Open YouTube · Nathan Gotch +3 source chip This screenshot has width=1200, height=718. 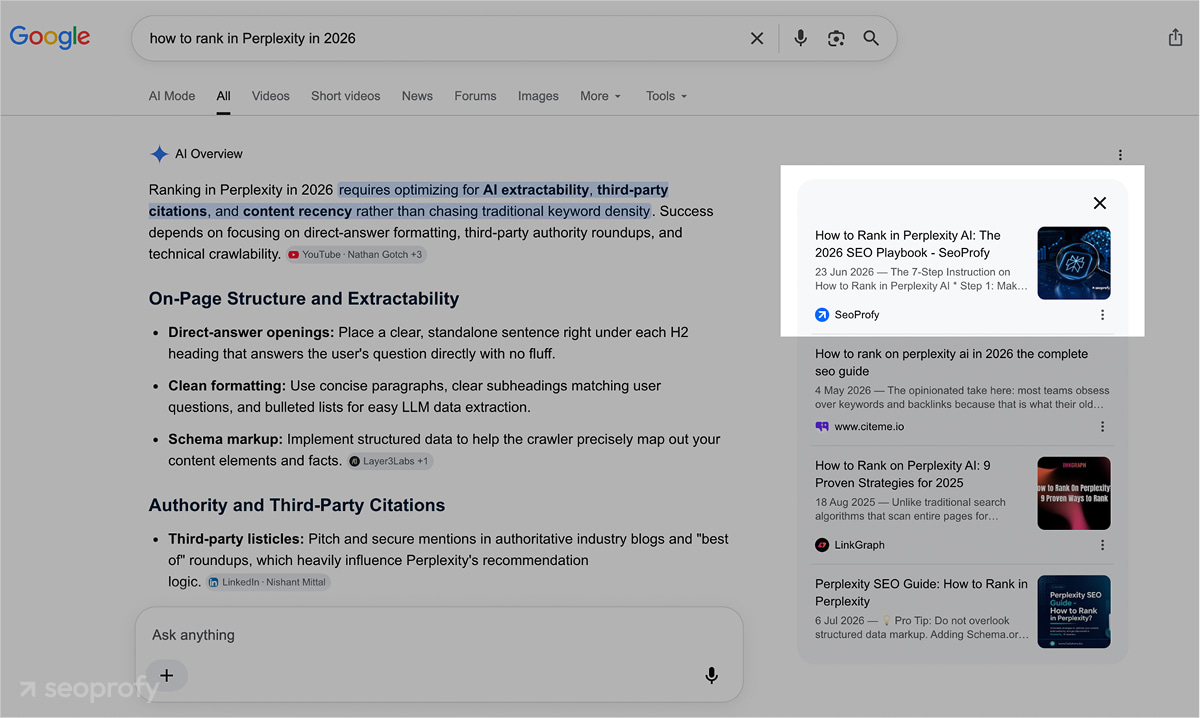pos(356,255)
